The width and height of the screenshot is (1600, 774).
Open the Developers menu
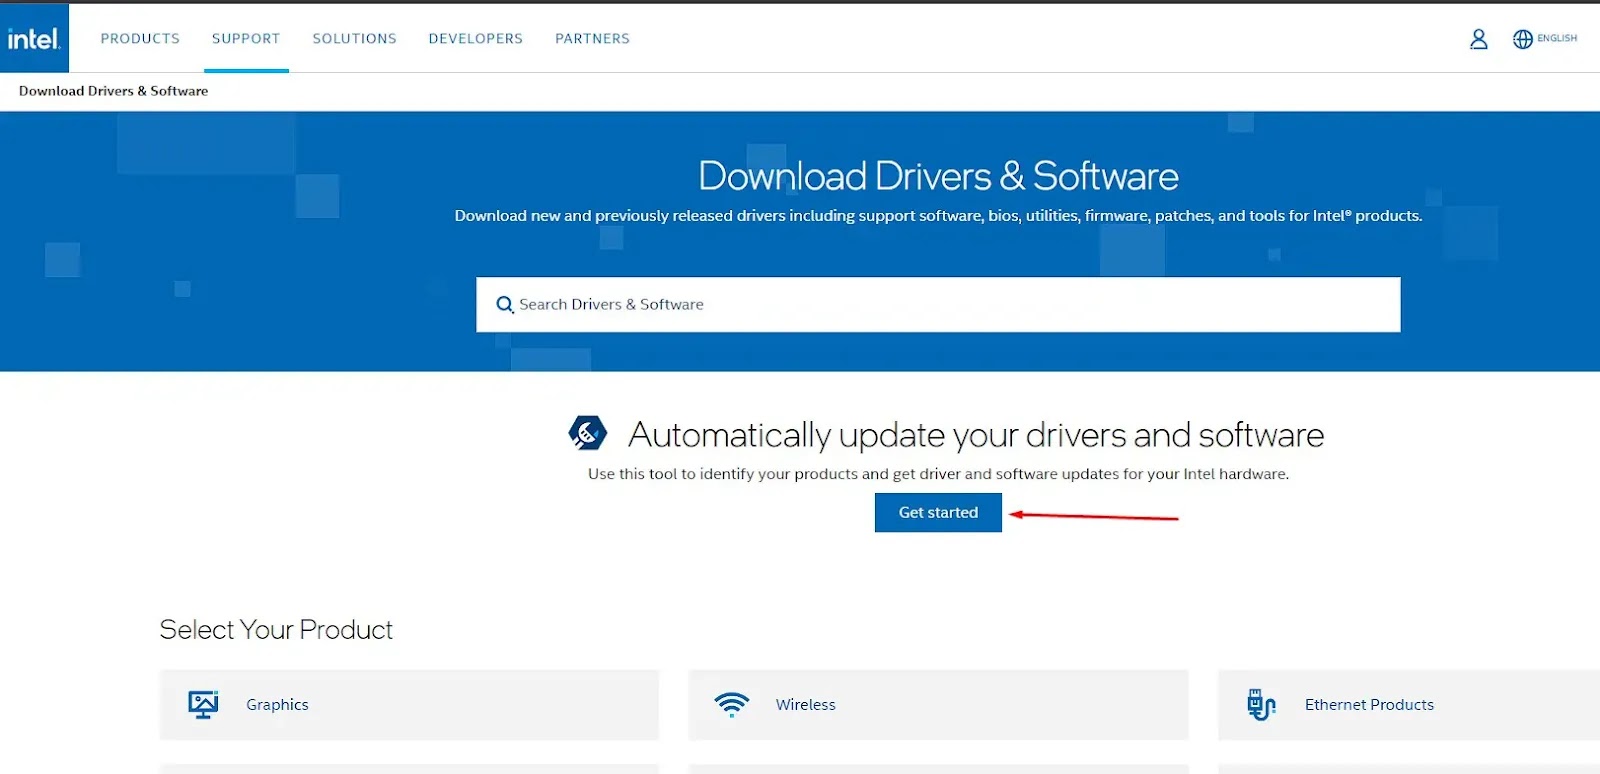(x=476, y=39)
